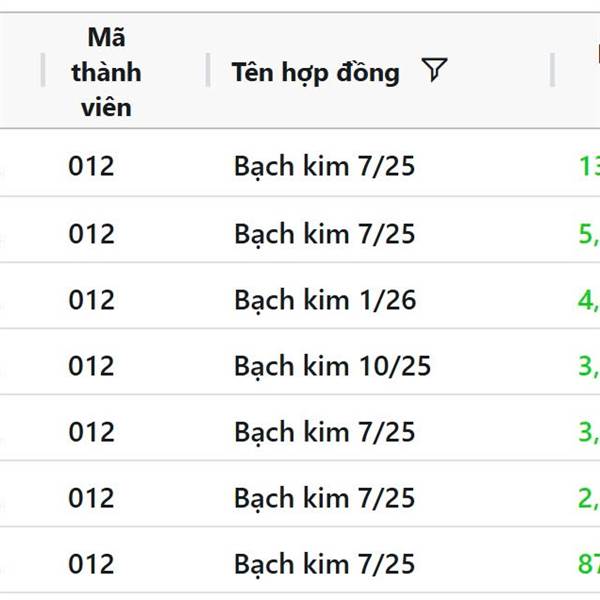Click the green value starting with 5,
The image size is (600, 600).
[x=589, y=234]
